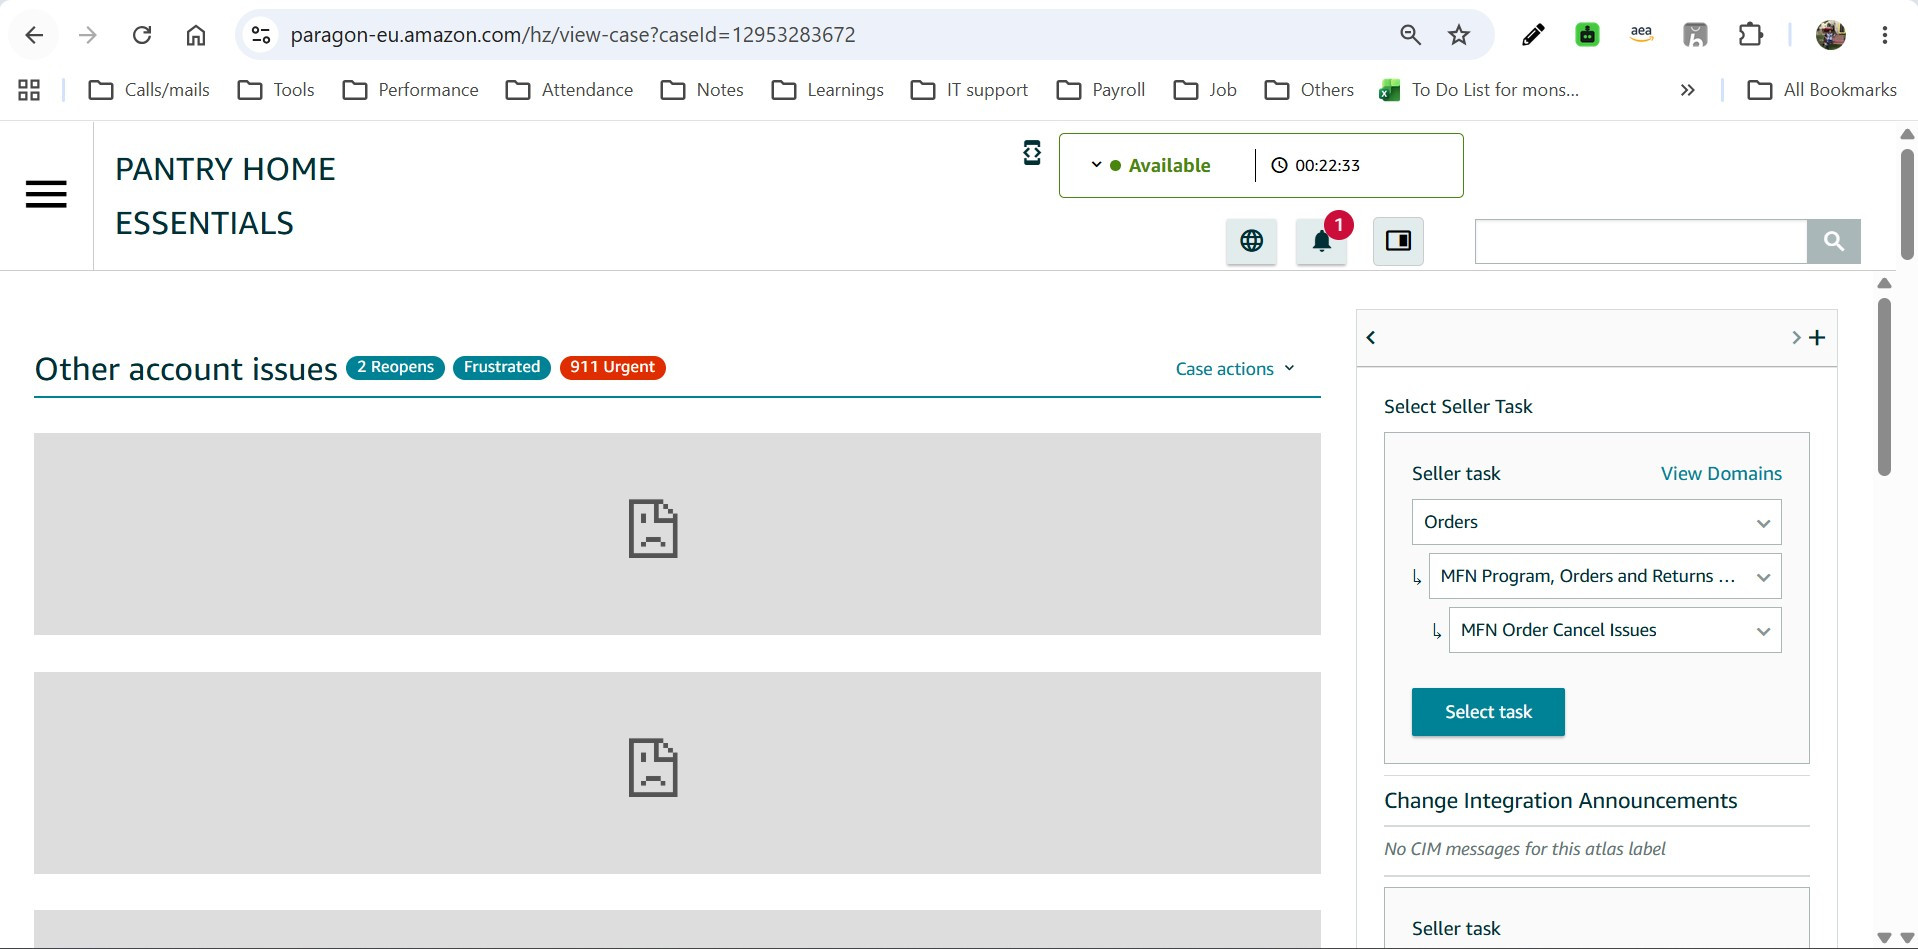1918x949 pixels.
Task: Click the gray extension icon beside aea
Action: (1695, 35)
